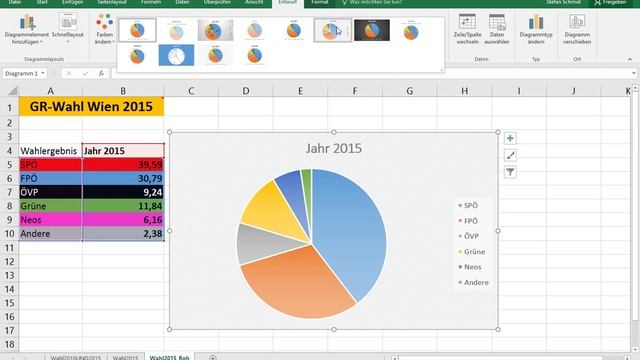Click chart title Jahr 2015
This screenshot has height=360, width=640.
(x=334, y=148)
